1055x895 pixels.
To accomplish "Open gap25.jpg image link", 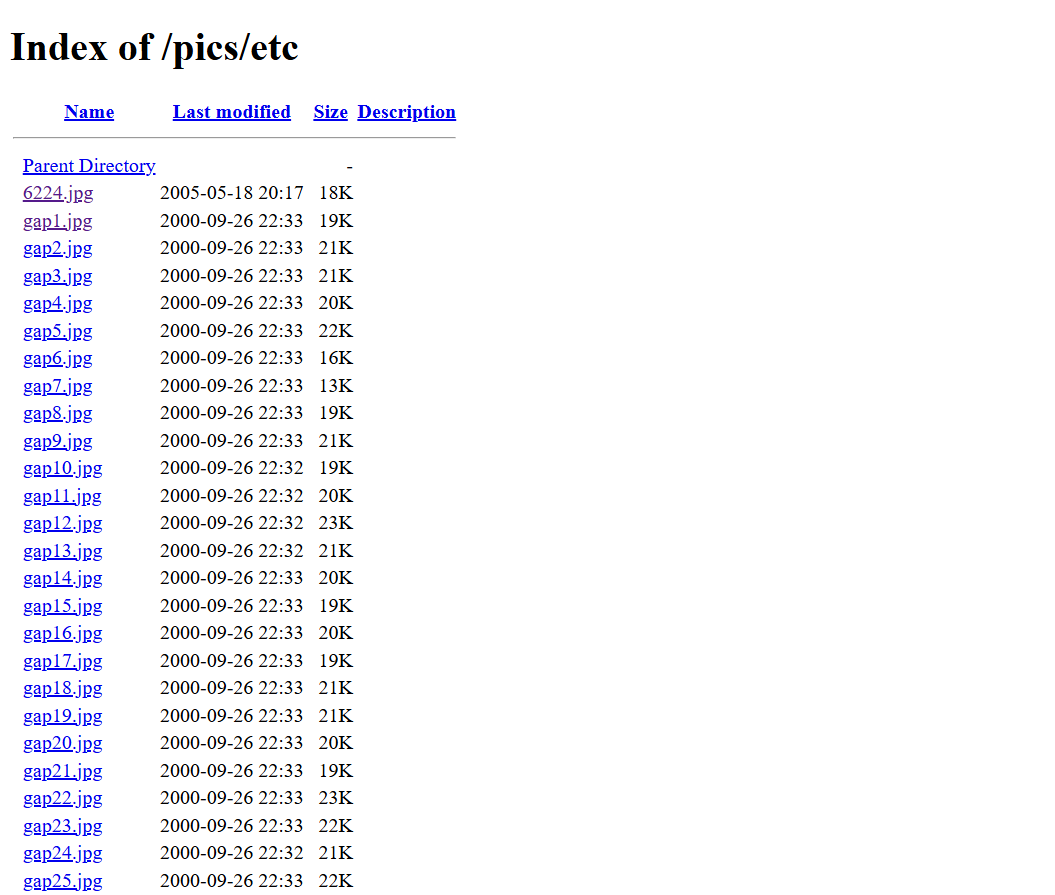I will tap(62, 881).
